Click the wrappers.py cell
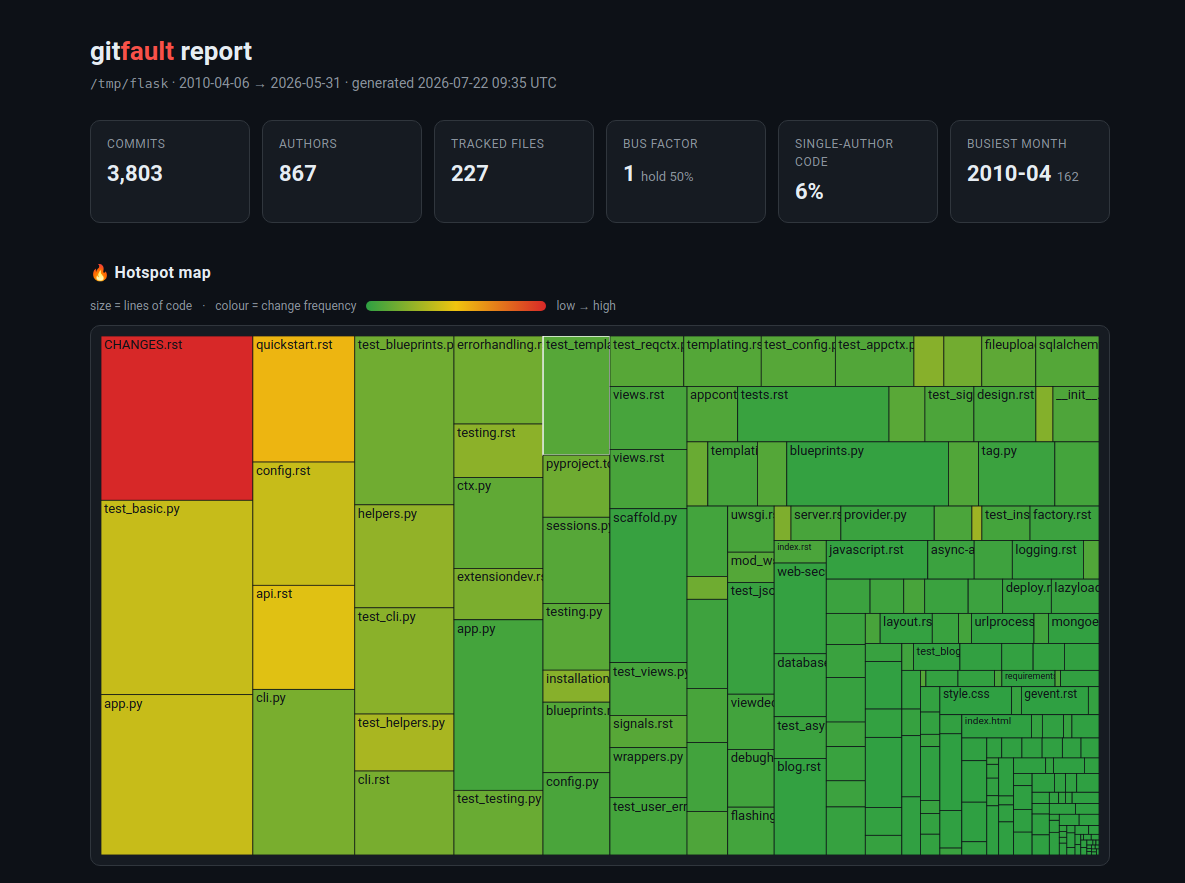Image resolution: width=1185 pixels, height=883 pixels. pyautogui.click(x=648, y=773)
